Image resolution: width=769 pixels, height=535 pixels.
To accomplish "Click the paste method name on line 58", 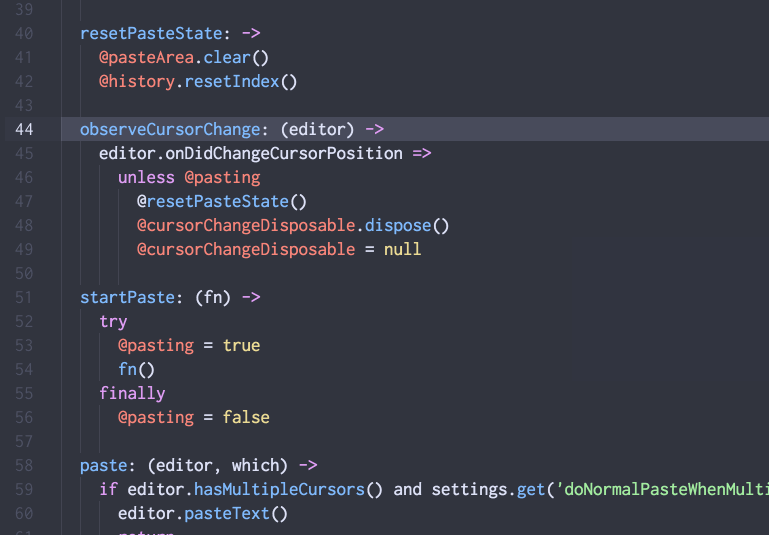I will tap(103, 465).
